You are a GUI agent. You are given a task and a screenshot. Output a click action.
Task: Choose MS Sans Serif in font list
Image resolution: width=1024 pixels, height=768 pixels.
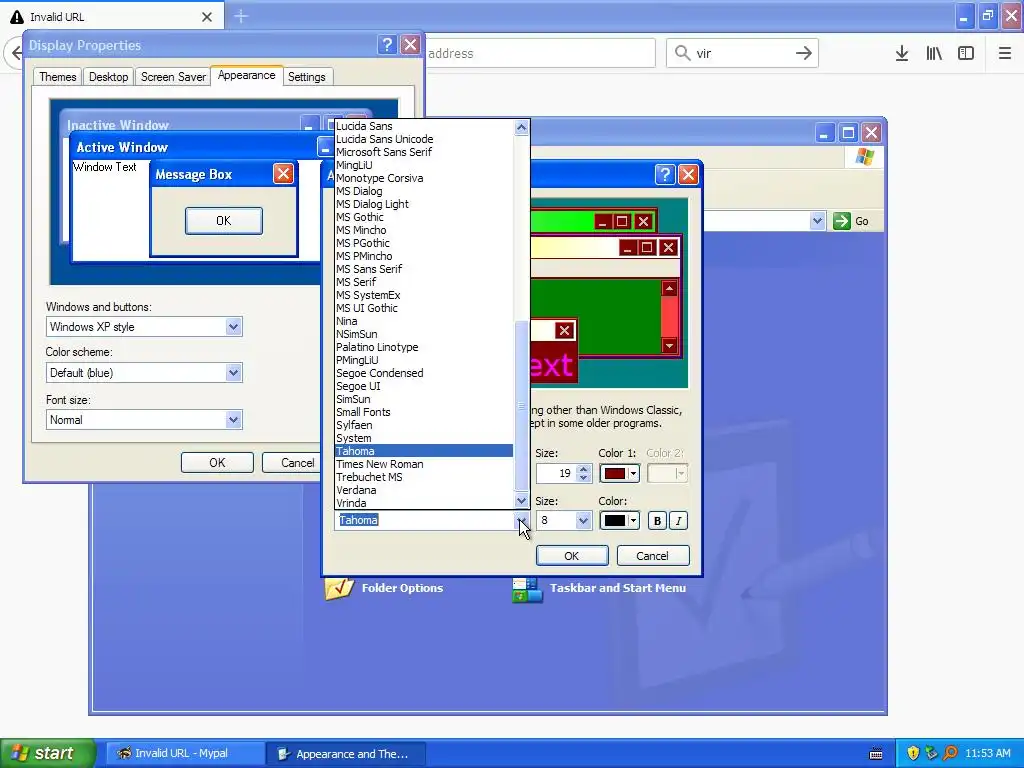click(x=424, y=269)
